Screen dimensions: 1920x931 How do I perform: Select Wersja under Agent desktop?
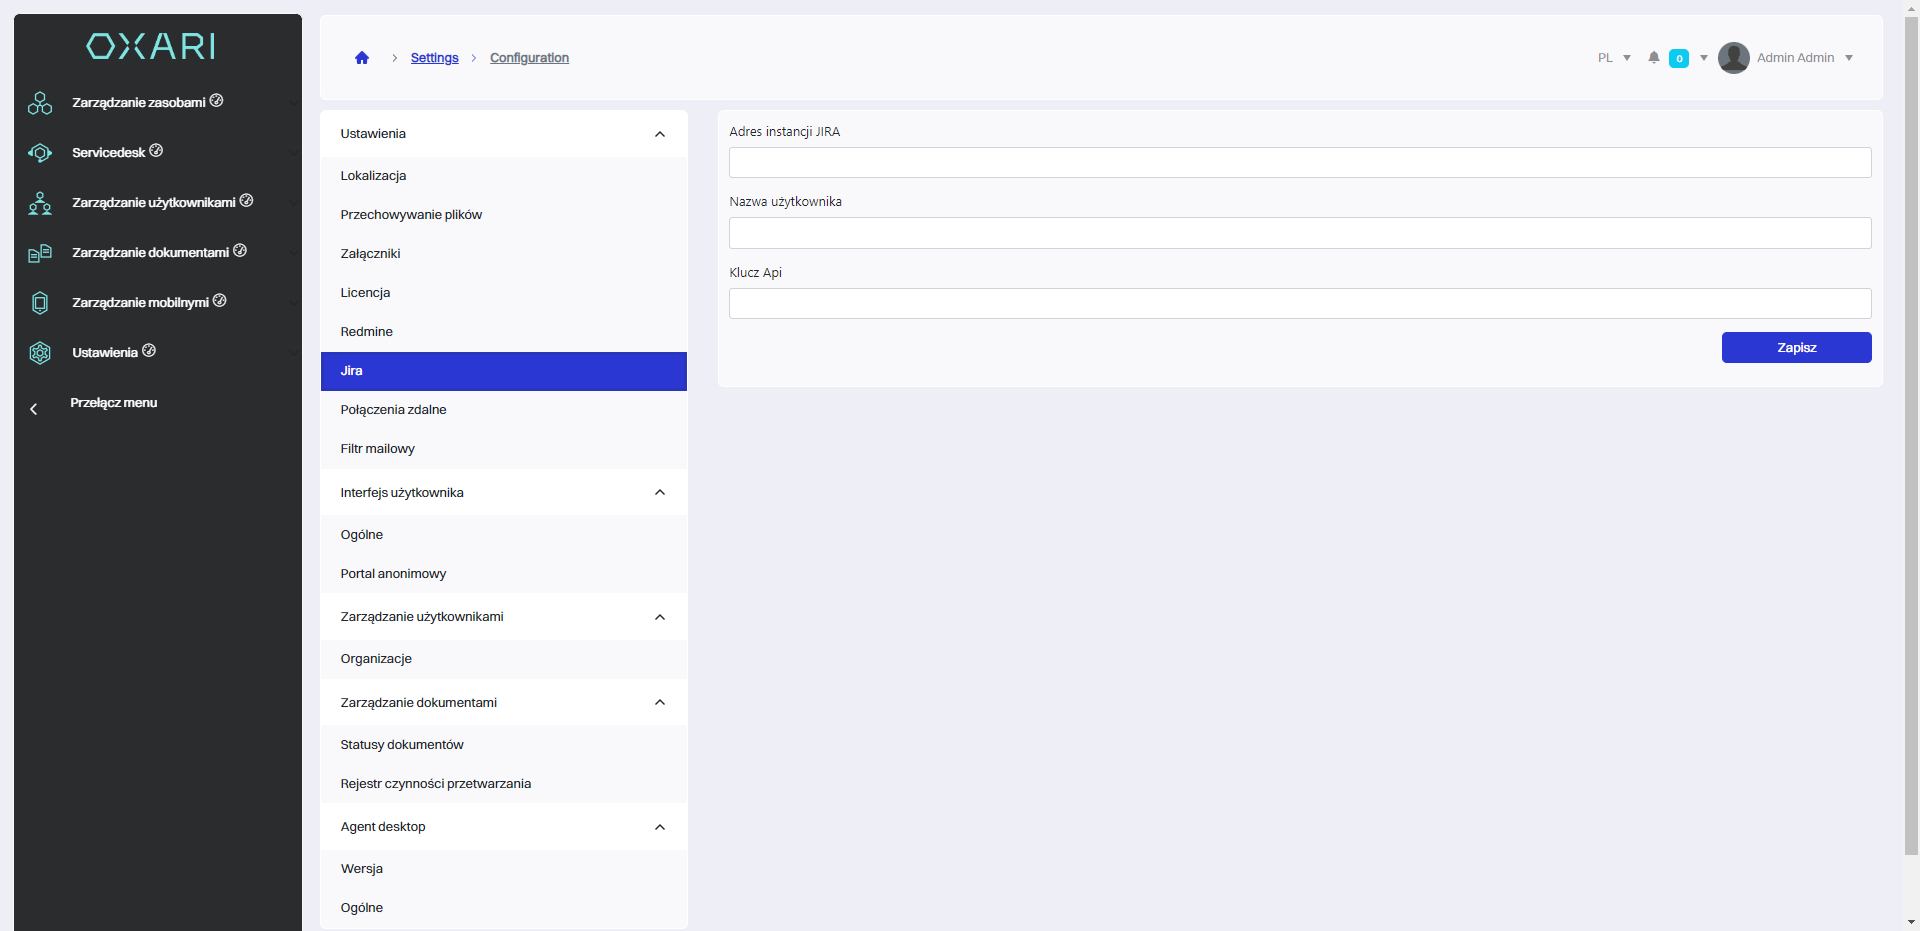click(504, 869)
